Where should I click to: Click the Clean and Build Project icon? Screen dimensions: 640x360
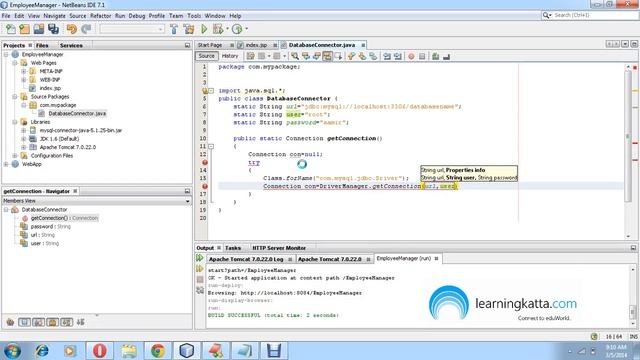(189, 29)
